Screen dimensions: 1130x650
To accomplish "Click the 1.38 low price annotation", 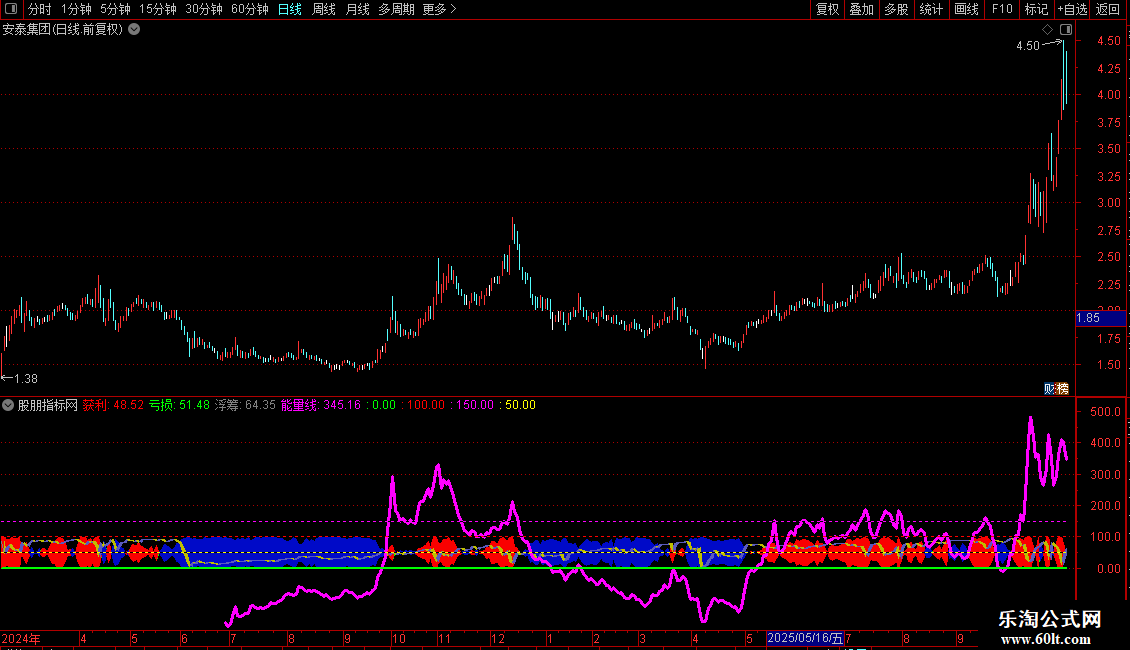I will (x=26, y=378).
